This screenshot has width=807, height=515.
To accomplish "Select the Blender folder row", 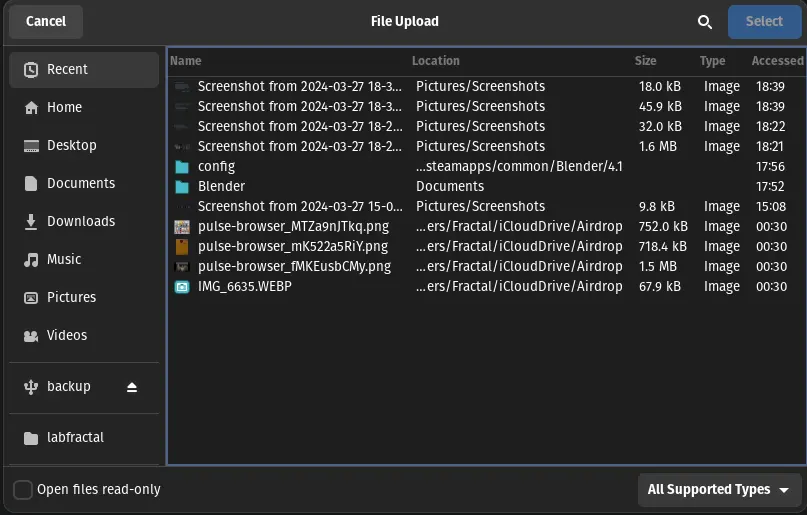I will click(x=486, y=186).
